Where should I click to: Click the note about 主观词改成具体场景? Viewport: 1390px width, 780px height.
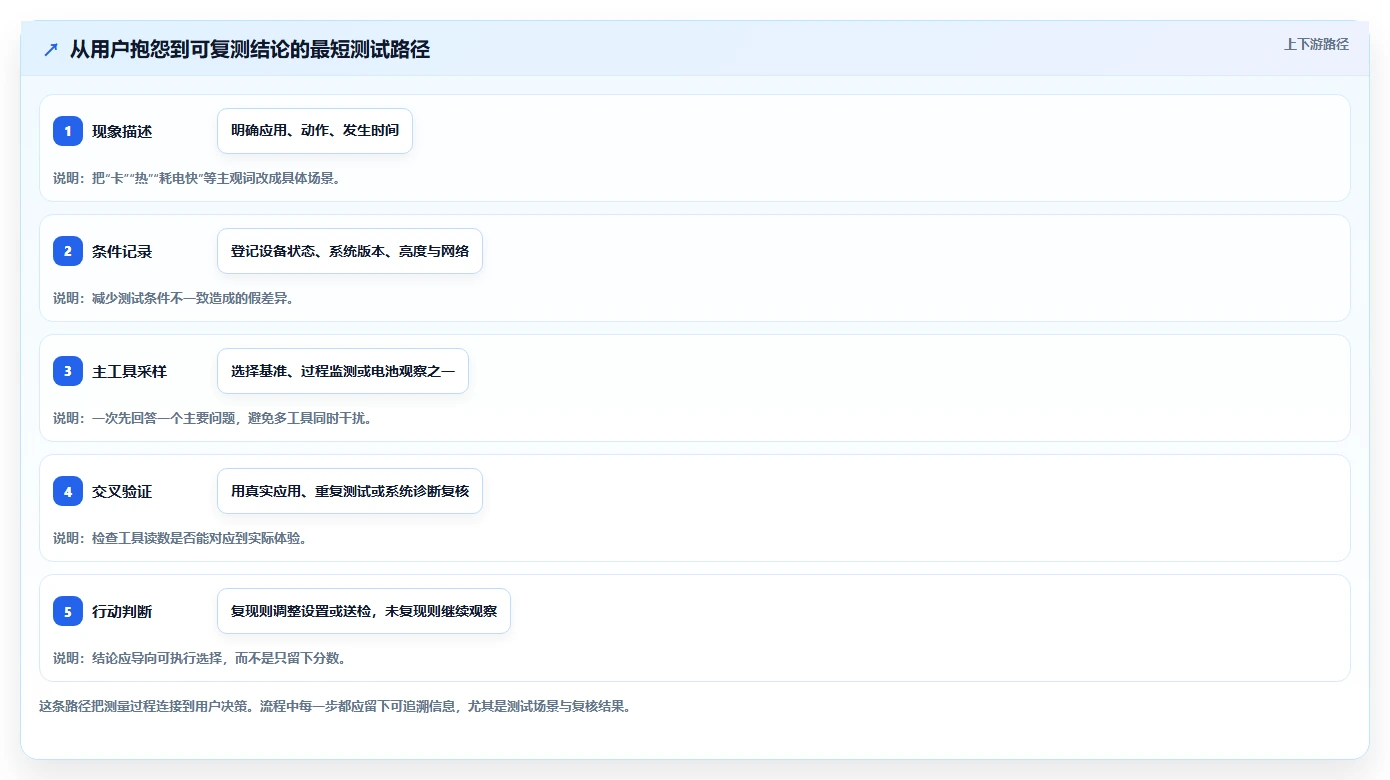coord(198,178)
